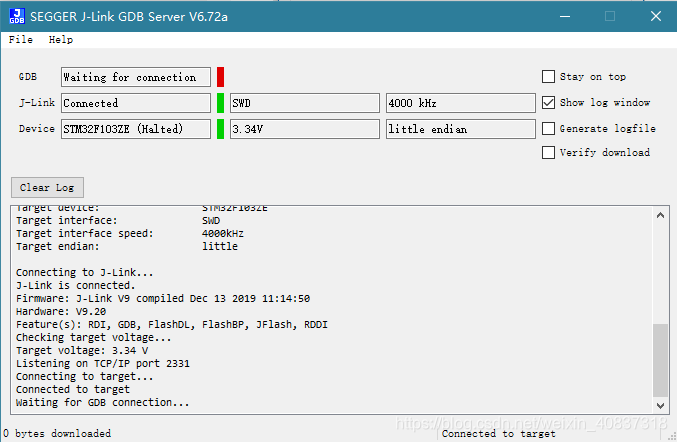Open the File menu

[21, 40]
